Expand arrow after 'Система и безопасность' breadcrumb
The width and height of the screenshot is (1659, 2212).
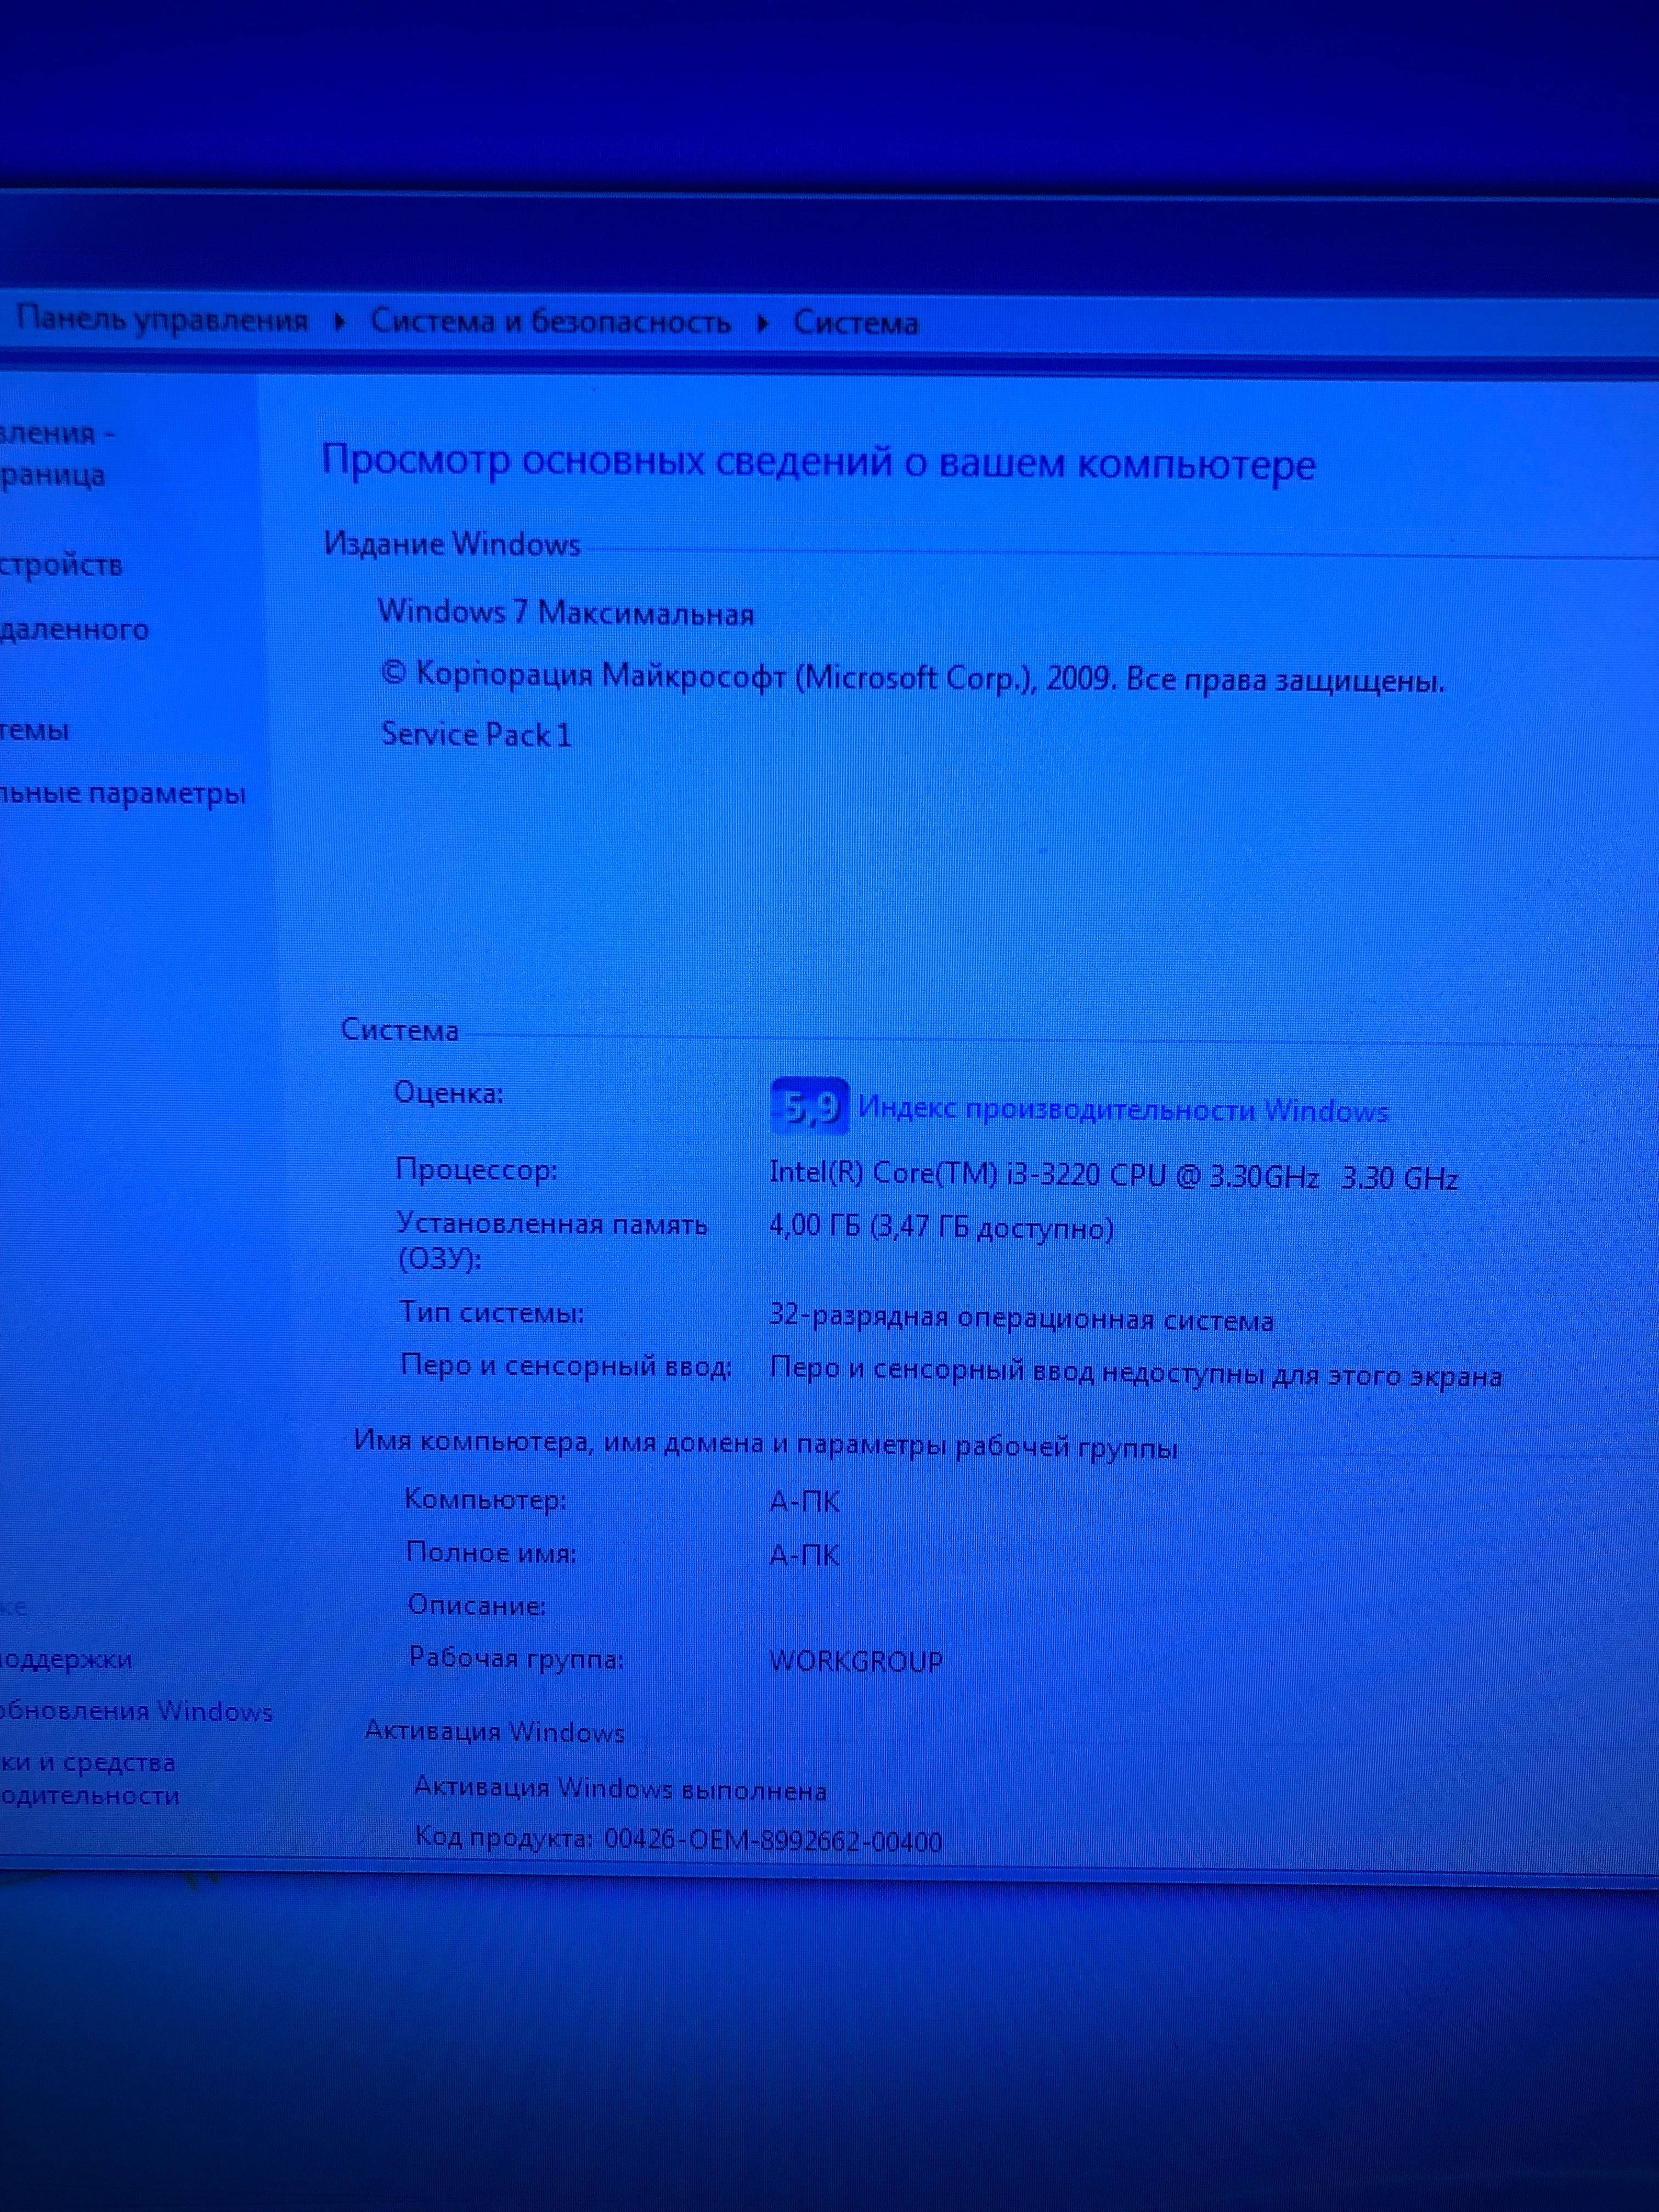762,324
